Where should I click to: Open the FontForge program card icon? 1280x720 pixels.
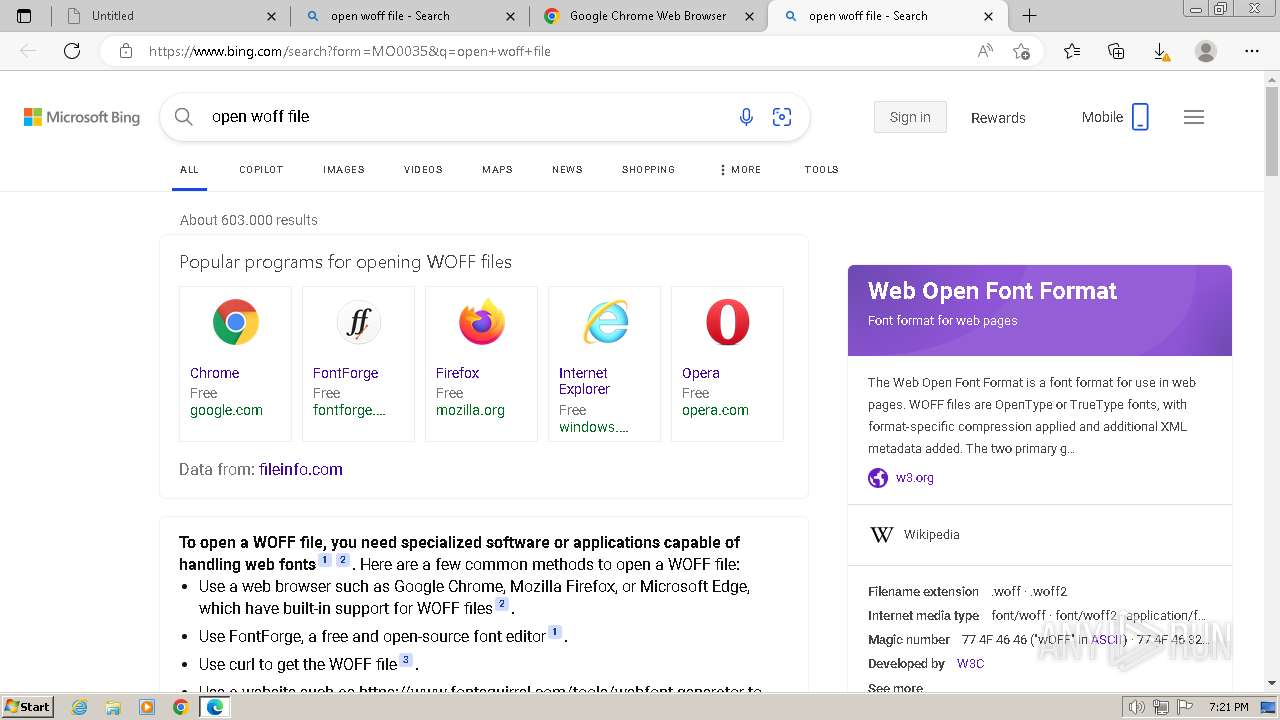(x=358, y=322)
